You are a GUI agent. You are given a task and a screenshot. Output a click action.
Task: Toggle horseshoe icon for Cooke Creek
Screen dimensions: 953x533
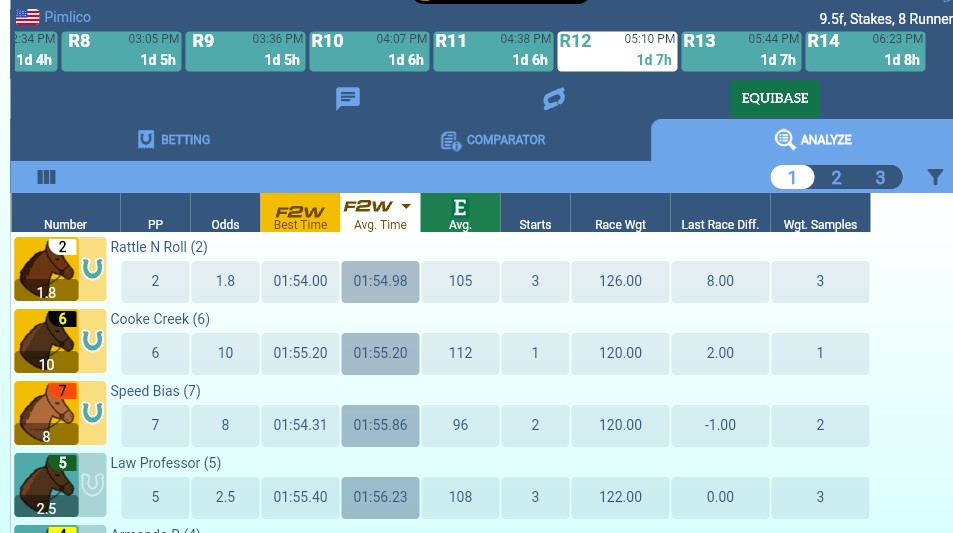click(x=92, y=340)
